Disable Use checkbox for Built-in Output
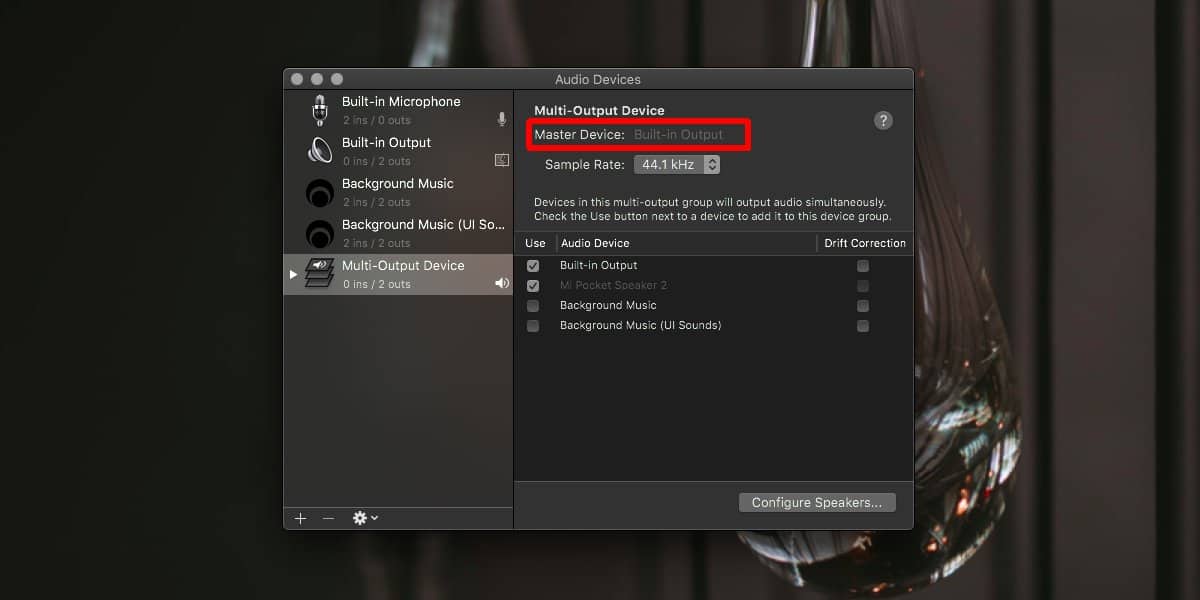The height and width of the screenshot is (600, 1200). (x=533, y=265)
